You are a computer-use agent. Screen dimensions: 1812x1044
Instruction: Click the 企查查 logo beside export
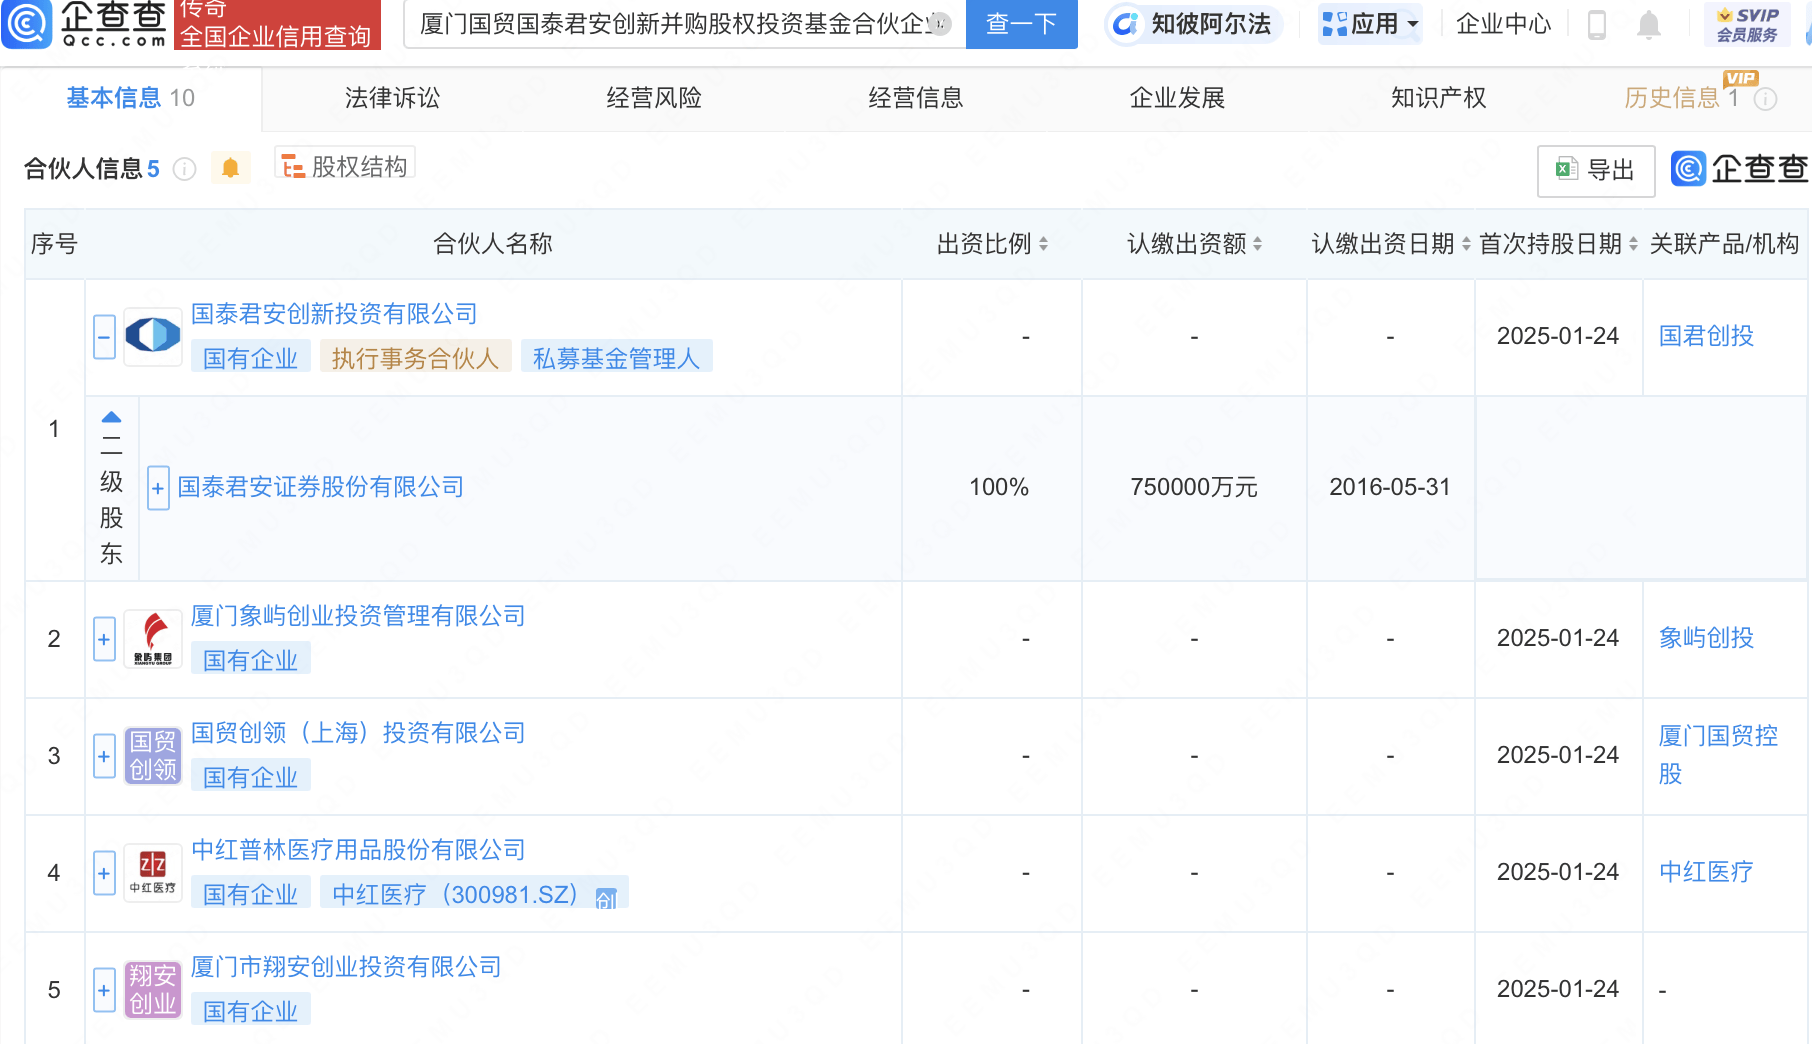point(1741,169)
